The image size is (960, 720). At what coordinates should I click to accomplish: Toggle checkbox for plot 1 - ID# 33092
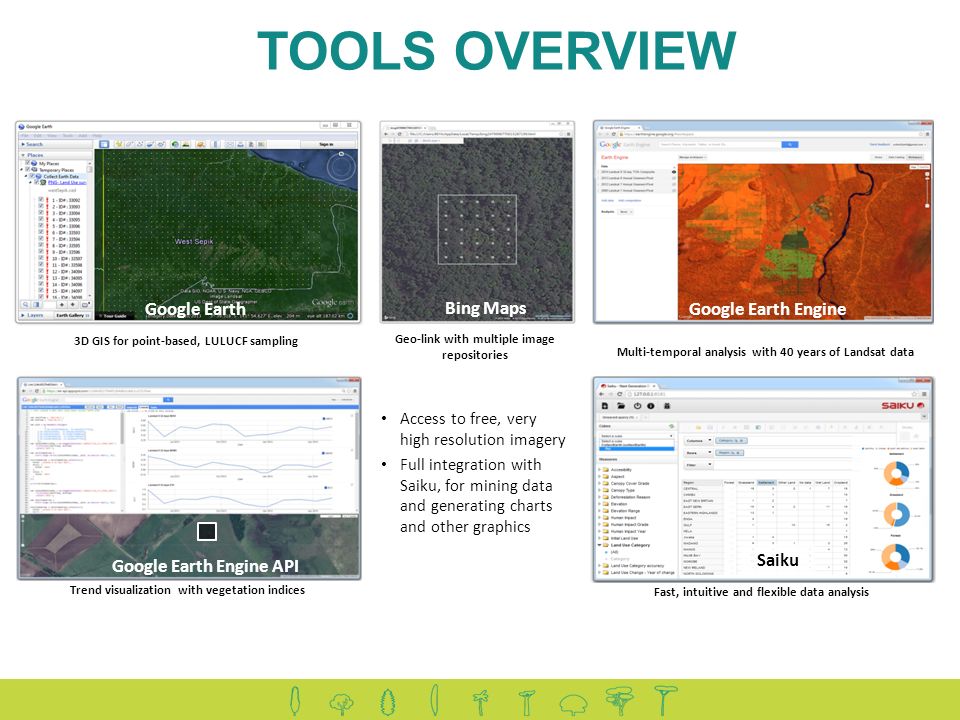pyautogui.click(x=41, y=200)
